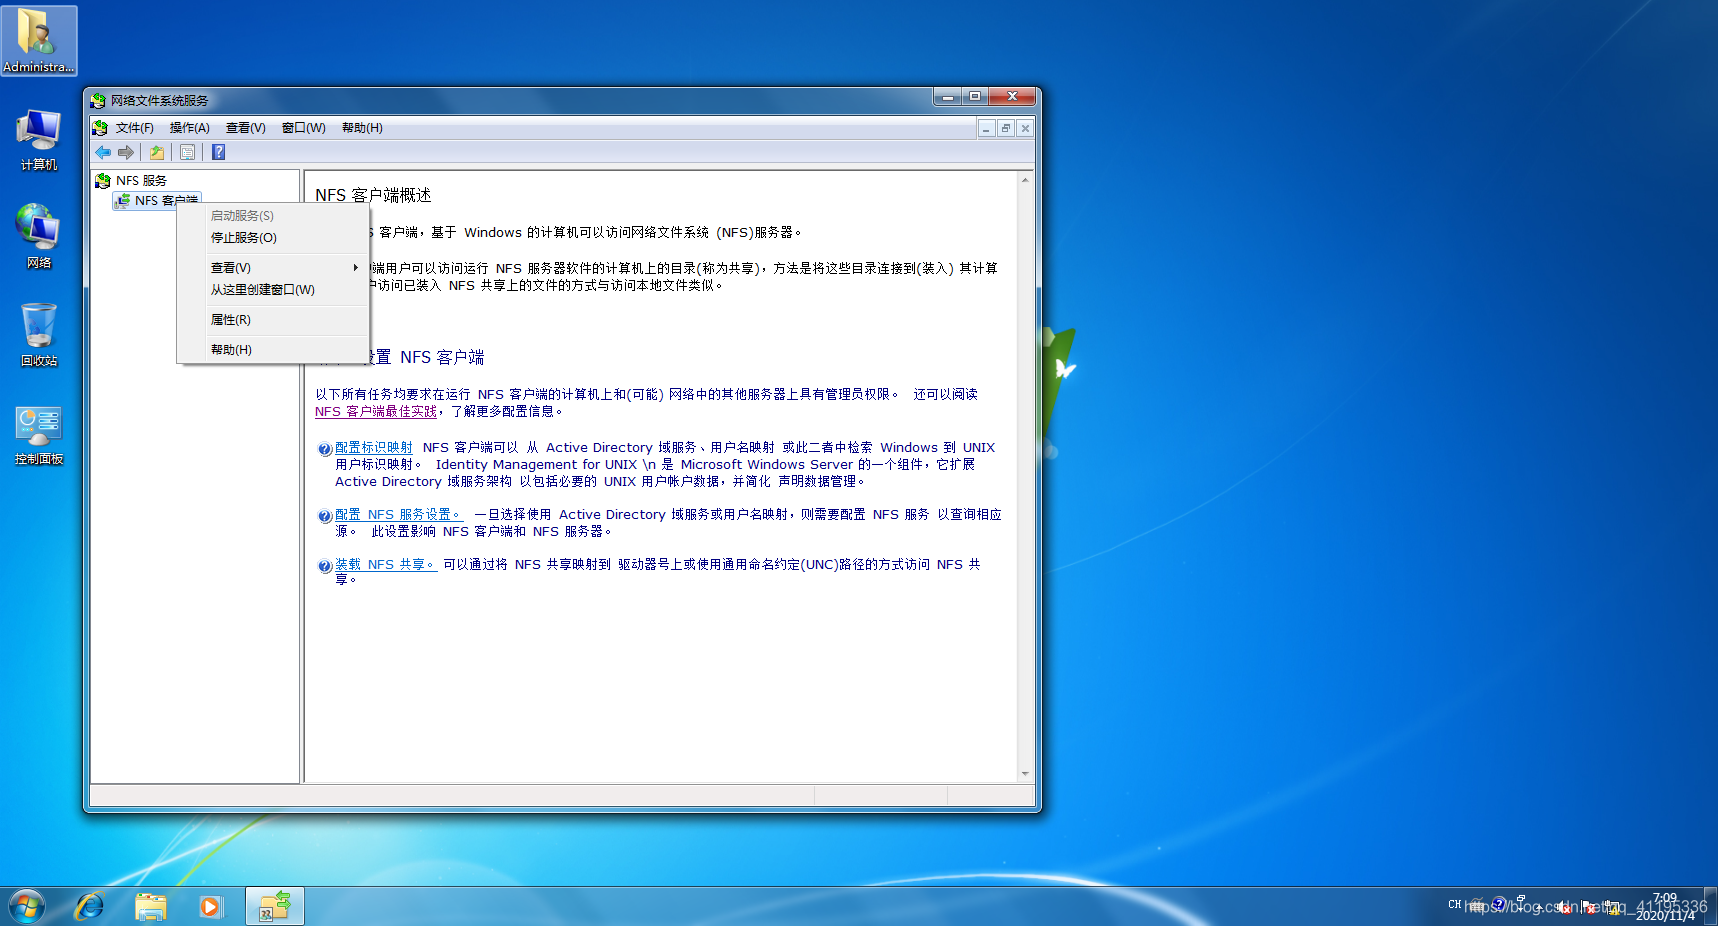Open the Administrator folder desktop icon

click(39, 41)
